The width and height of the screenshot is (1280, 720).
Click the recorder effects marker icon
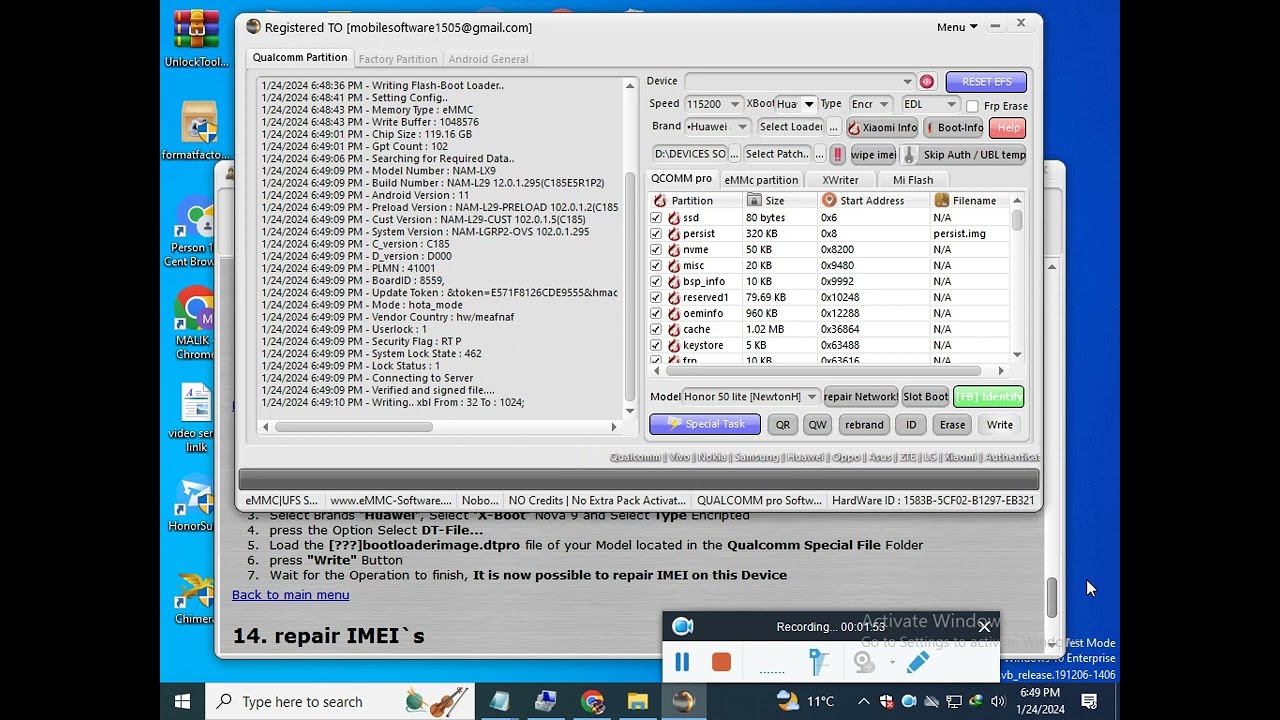pos(819,662)
